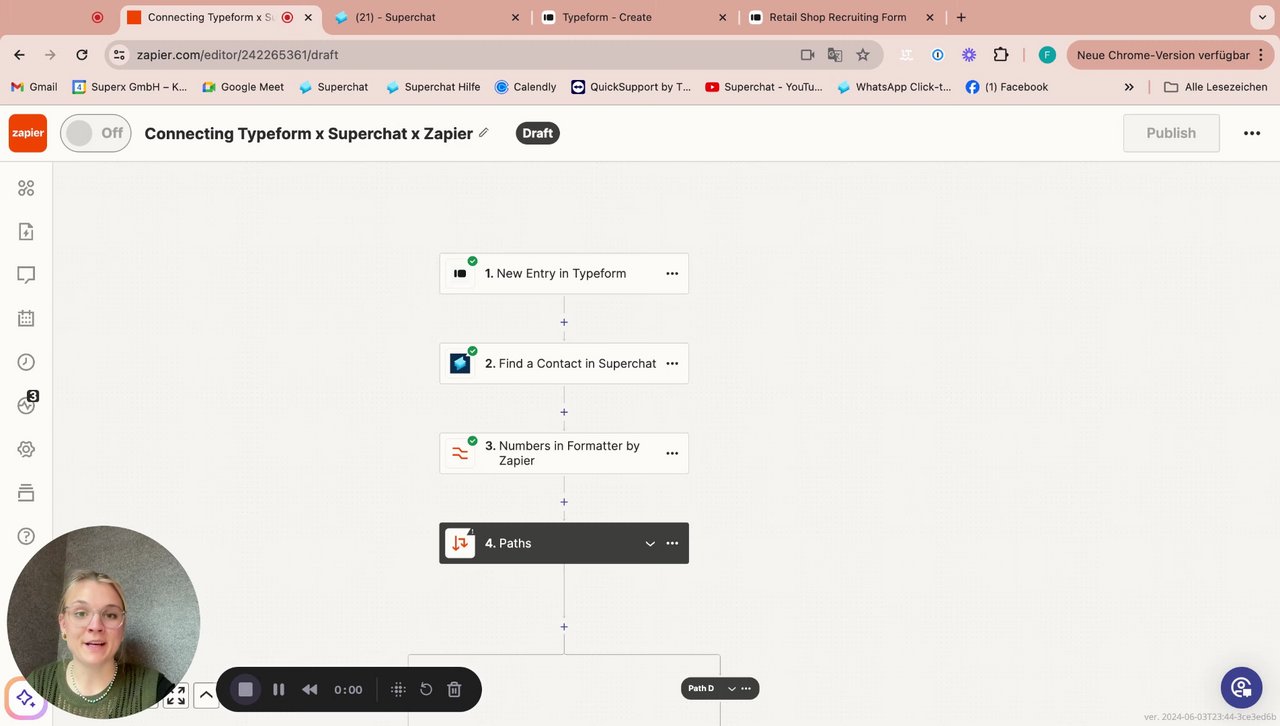
Task: Click the rewind button in recorder bar
Action: tap(310, 689)
